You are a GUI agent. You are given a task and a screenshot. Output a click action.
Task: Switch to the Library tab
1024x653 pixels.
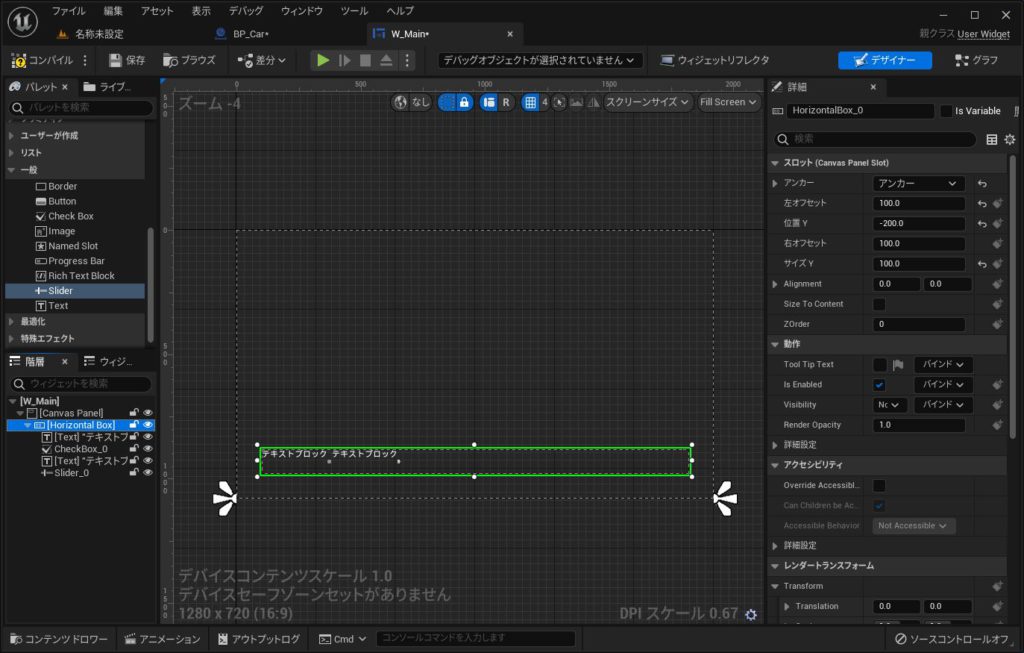108,87
